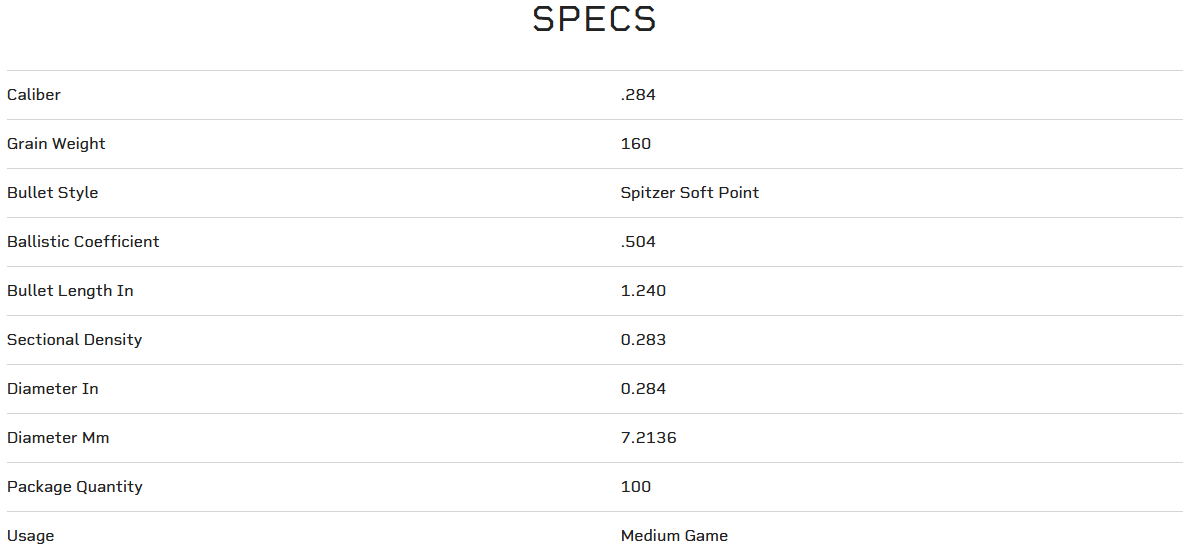This screenshot has width=1190, height=552.
Task: Select the Caliber label
Action: pyautogui.click(x=34, y=95)
